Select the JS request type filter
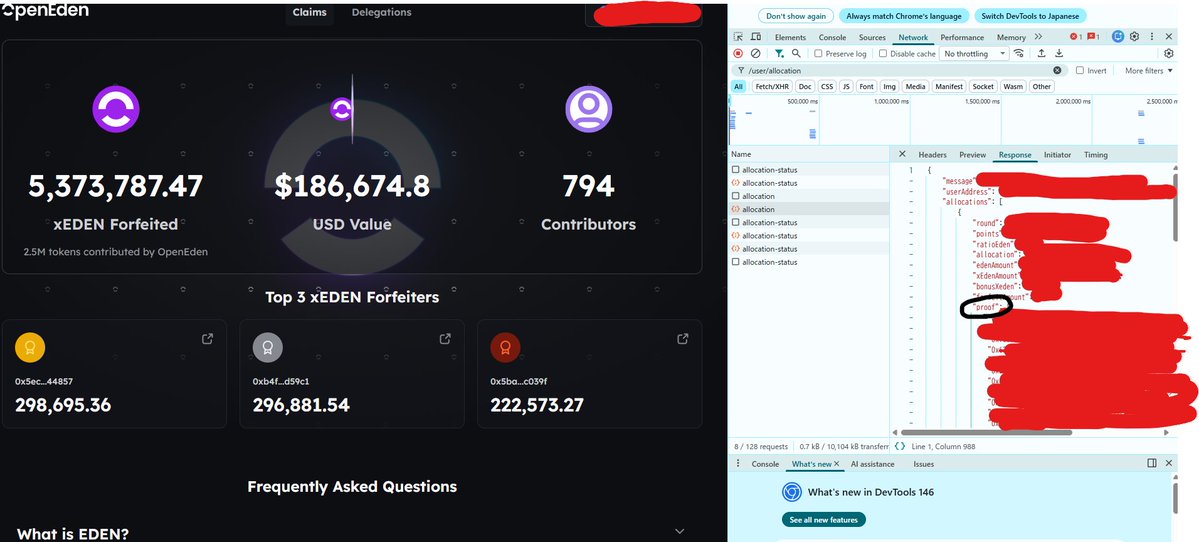The image size is (1199, 542). click(x=846, y=86)
